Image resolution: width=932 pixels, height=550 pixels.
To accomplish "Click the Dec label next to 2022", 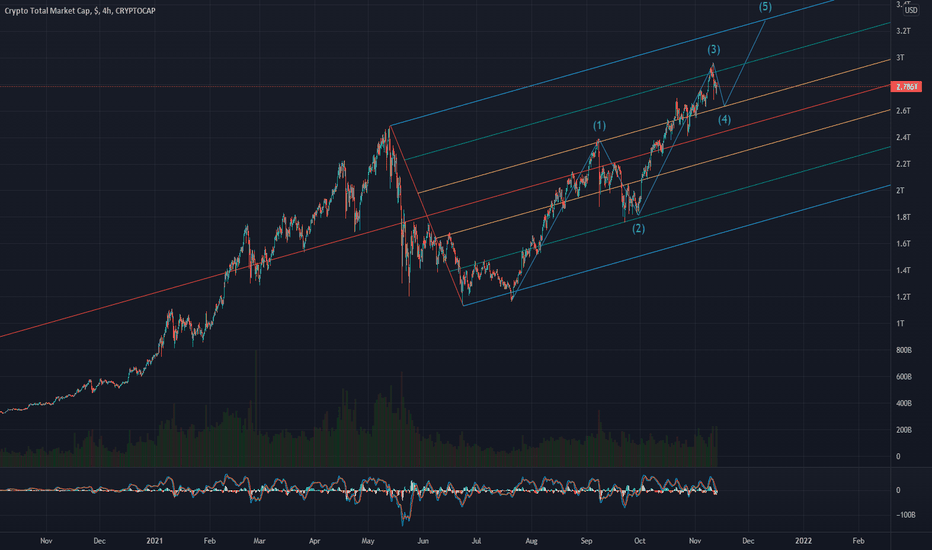I will coord(748,541).
